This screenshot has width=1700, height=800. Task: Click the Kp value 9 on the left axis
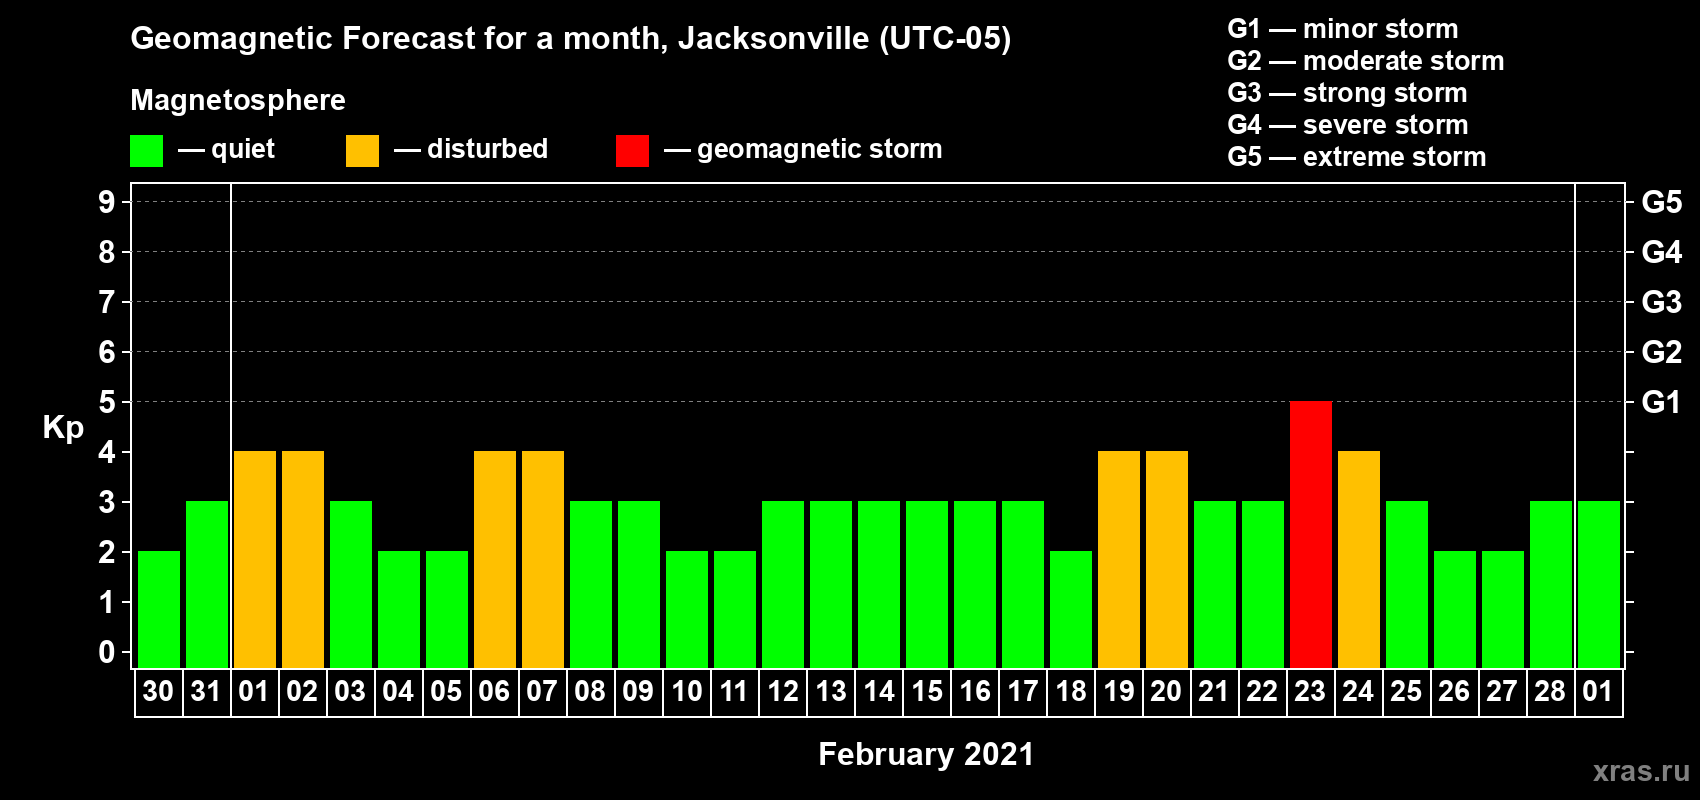[106, 202]
